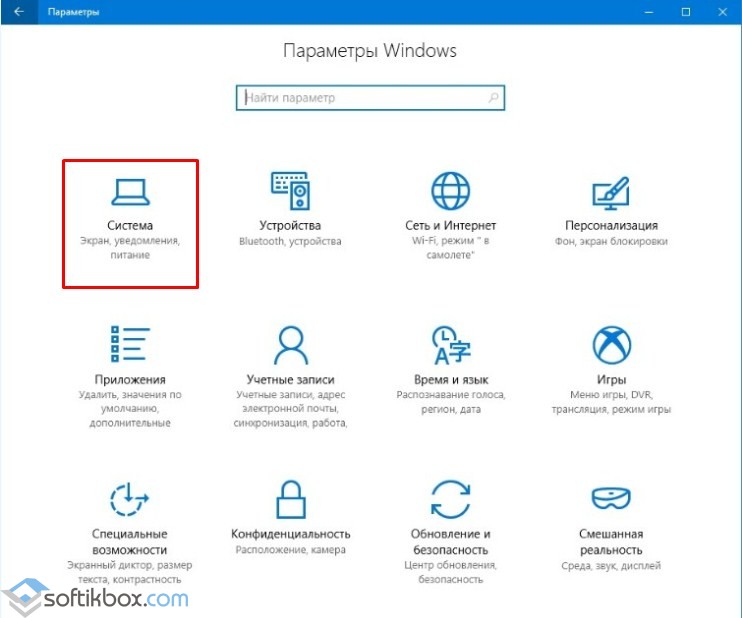Image resolution: width=742 pixels, height=618 pixels.
Task: Open Устройства via keyboard and speaker icon
Action: pos(290,191)
